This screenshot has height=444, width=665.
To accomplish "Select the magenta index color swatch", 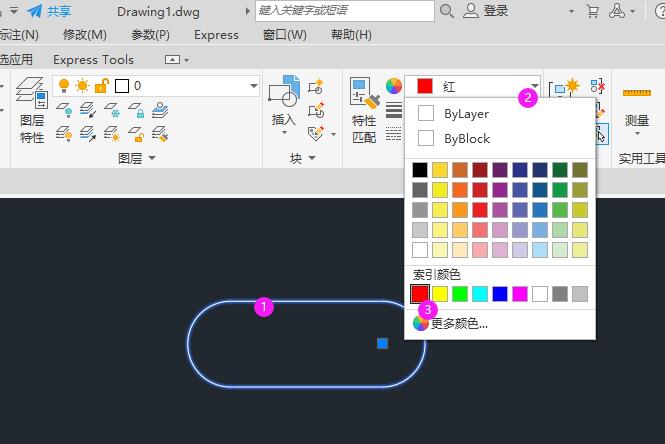I will (520, 294).
